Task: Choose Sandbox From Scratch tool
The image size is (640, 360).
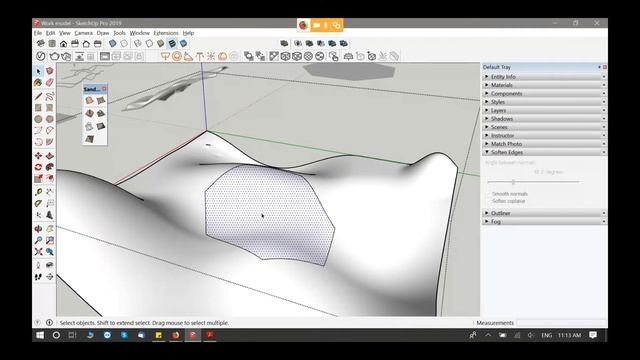Action: pyautogui.click(x=100, y=100)
